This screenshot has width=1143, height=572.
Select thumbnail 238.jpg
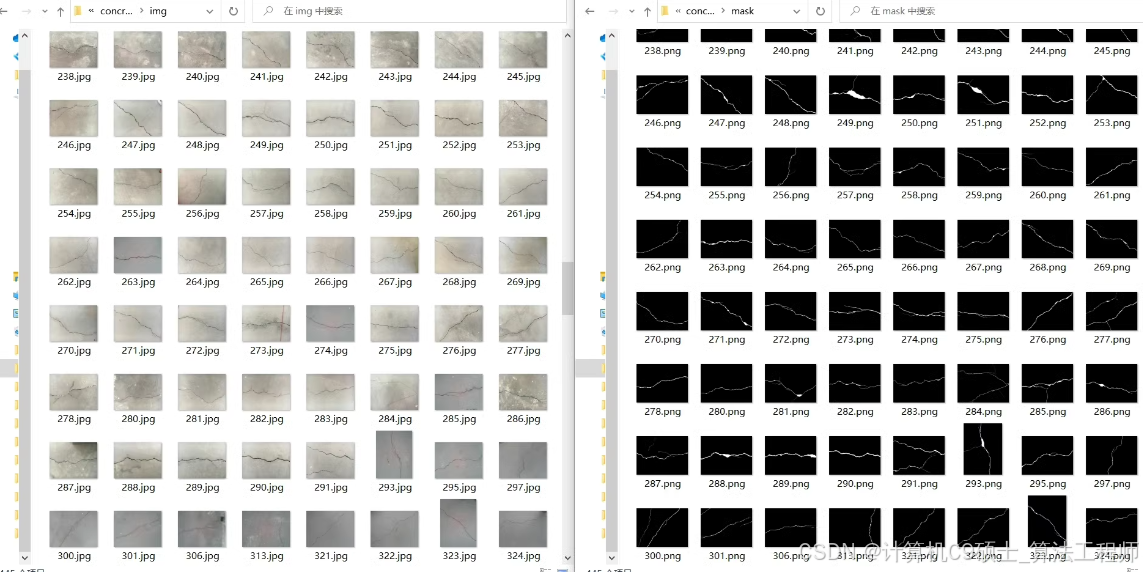point(74,50)
